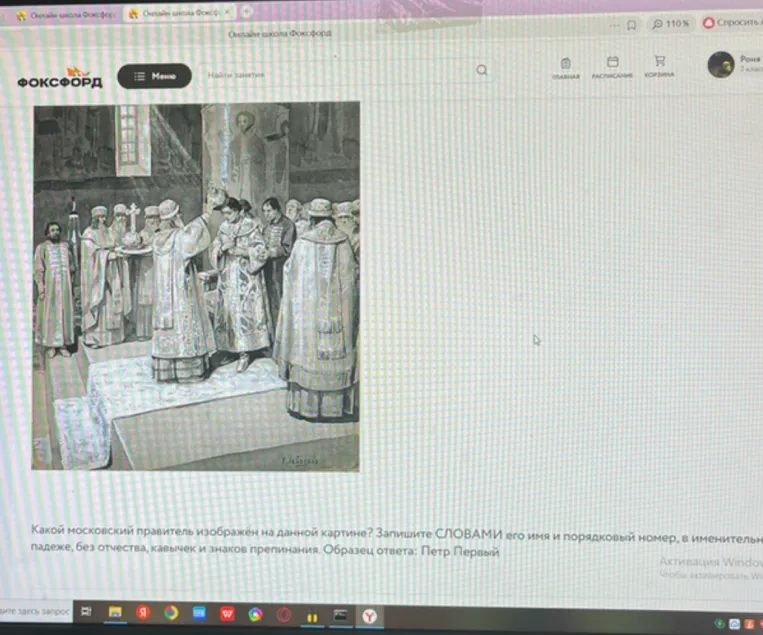763x635 pixels.
Task: Open a new browser tab
Action: tap(247, 12)
